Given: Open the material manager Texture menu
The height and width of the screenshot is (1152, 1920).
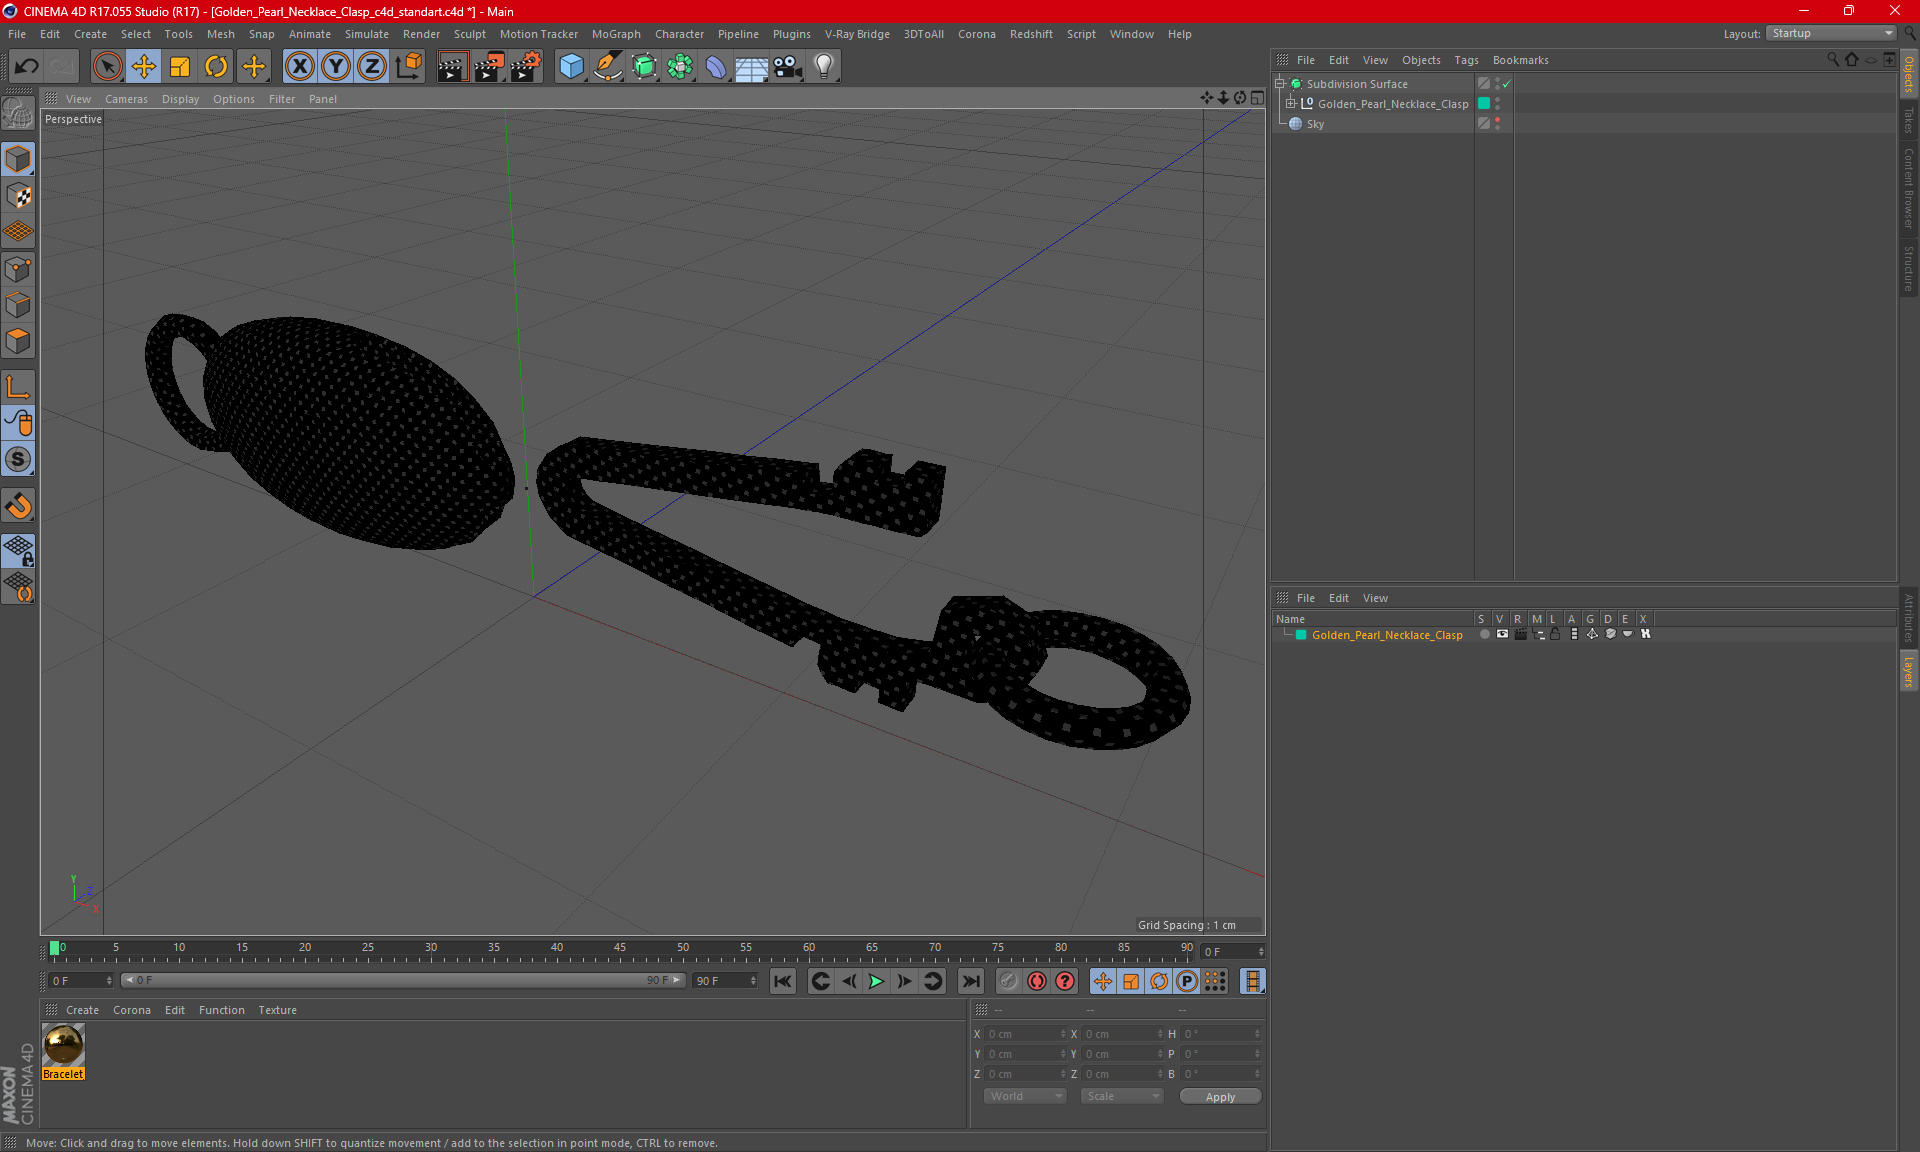Looking at the screenshot, I should pyautogui.click(x=277, y=1010).
